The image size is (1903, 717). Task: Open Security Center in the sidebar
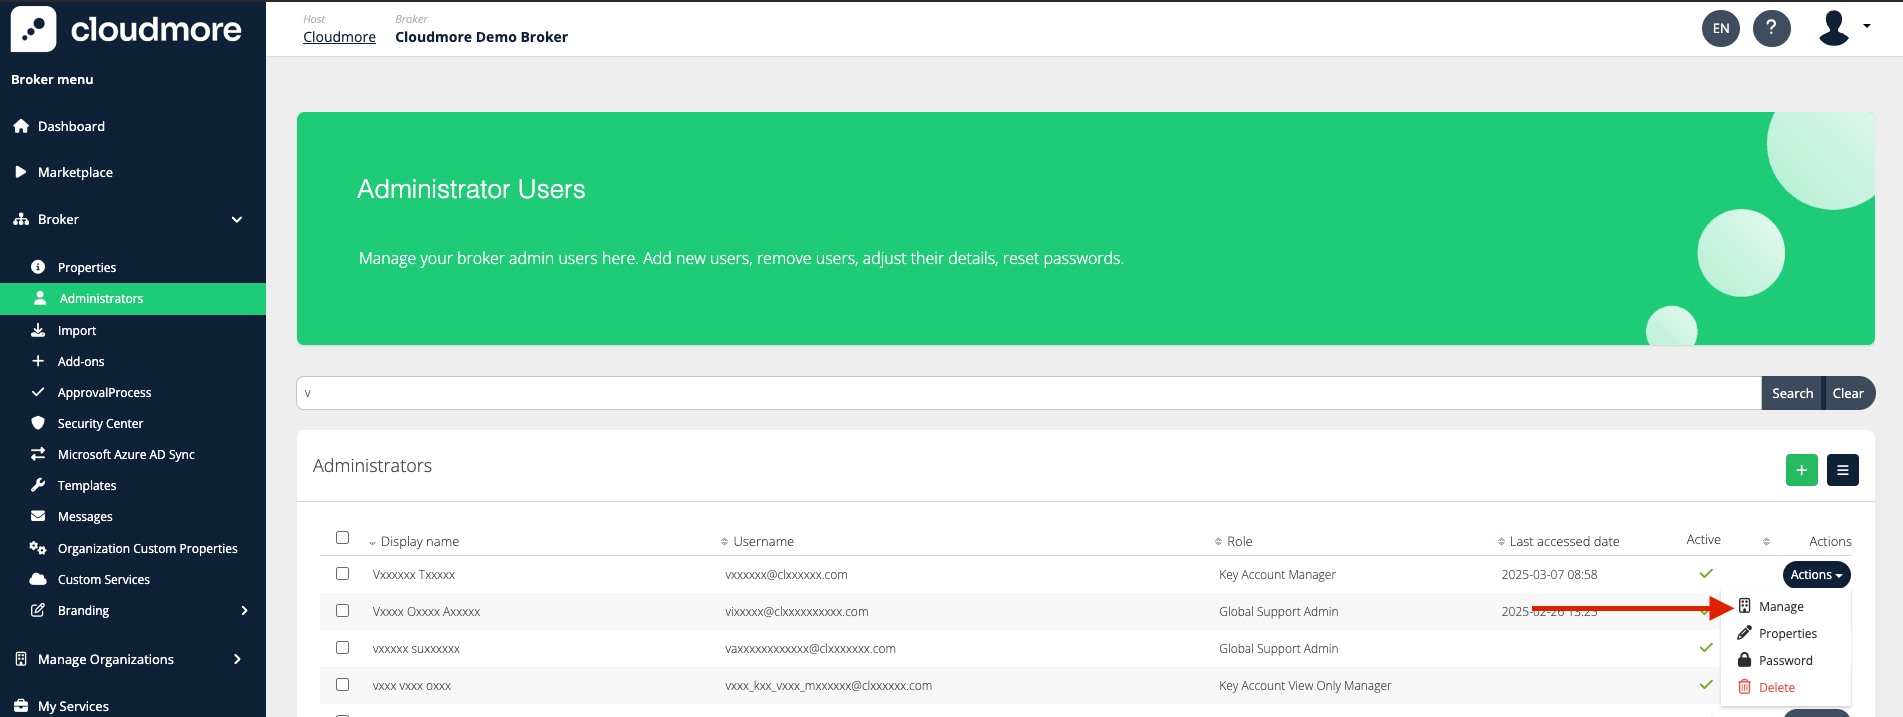tap(100, 424)
